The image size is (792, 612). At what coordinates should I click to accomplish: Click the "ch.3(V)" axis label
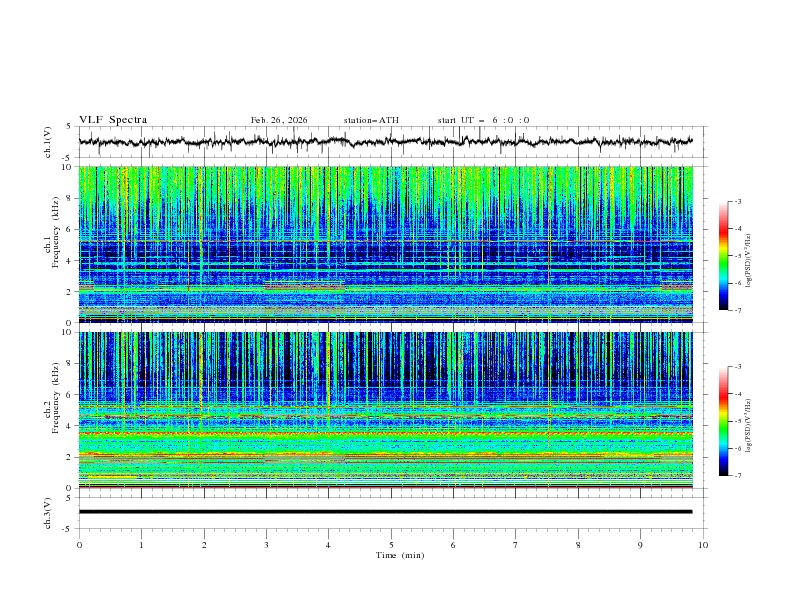48,513
